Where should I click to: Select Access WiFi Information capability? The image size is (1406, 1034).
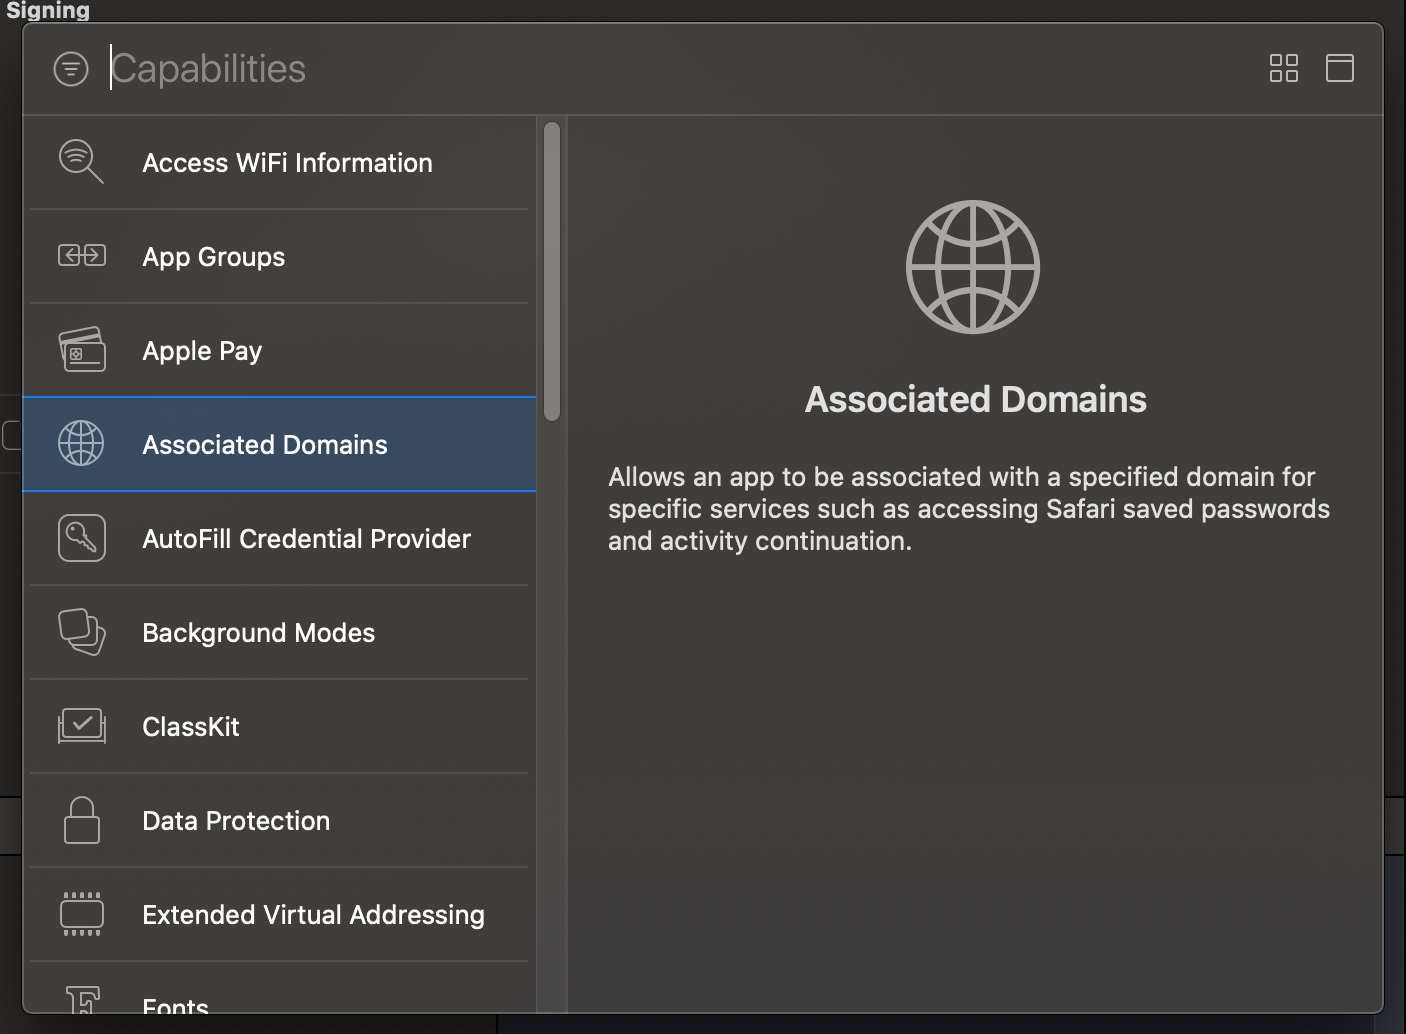click(279, 162)
